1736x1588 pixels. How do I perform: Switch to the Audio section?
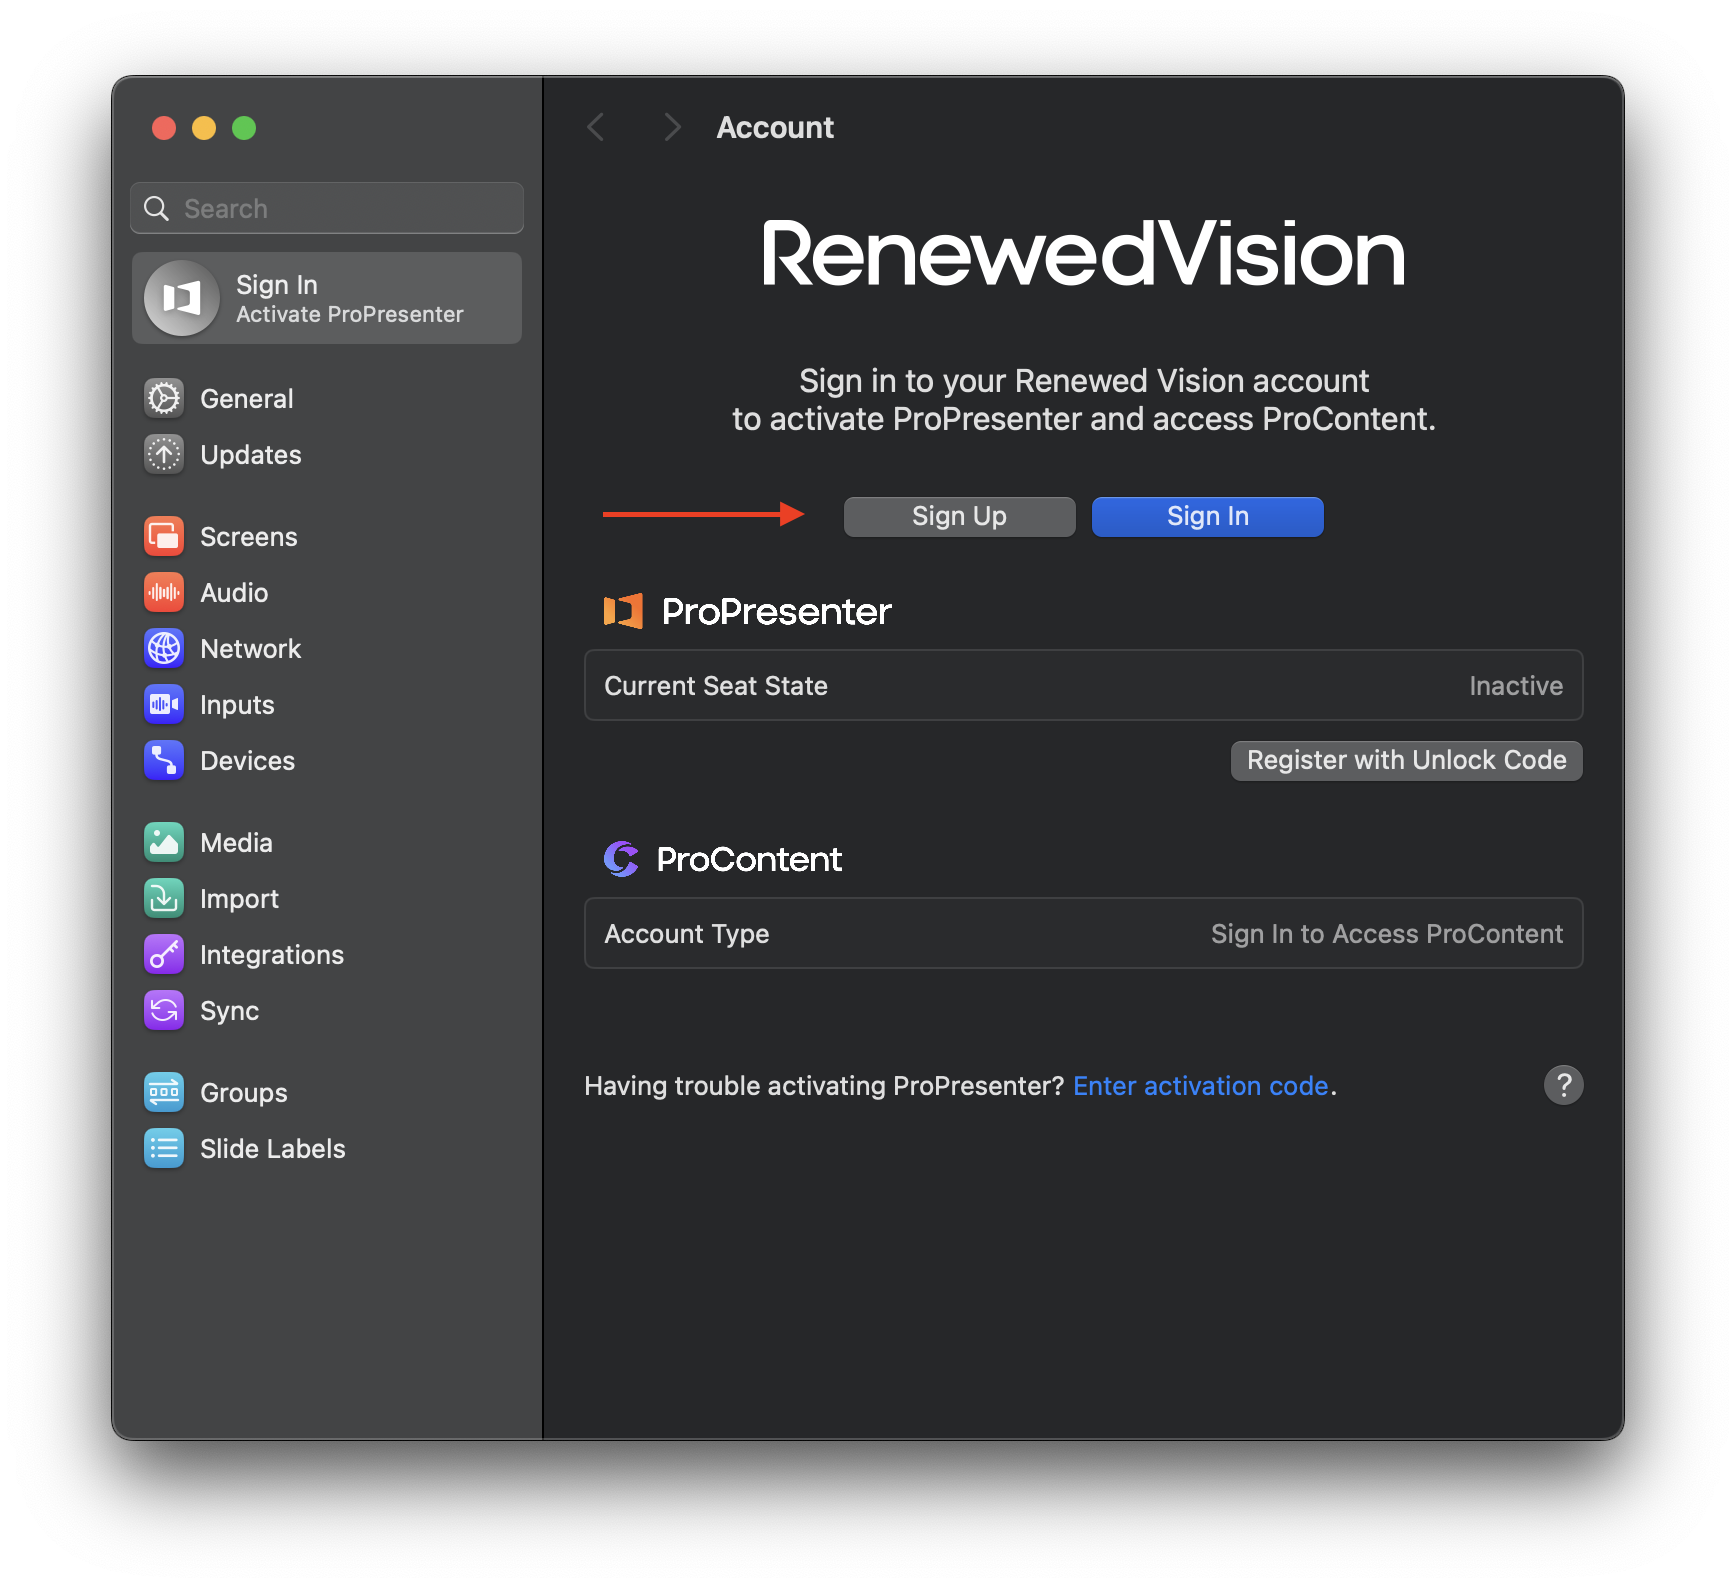[234, 593]
